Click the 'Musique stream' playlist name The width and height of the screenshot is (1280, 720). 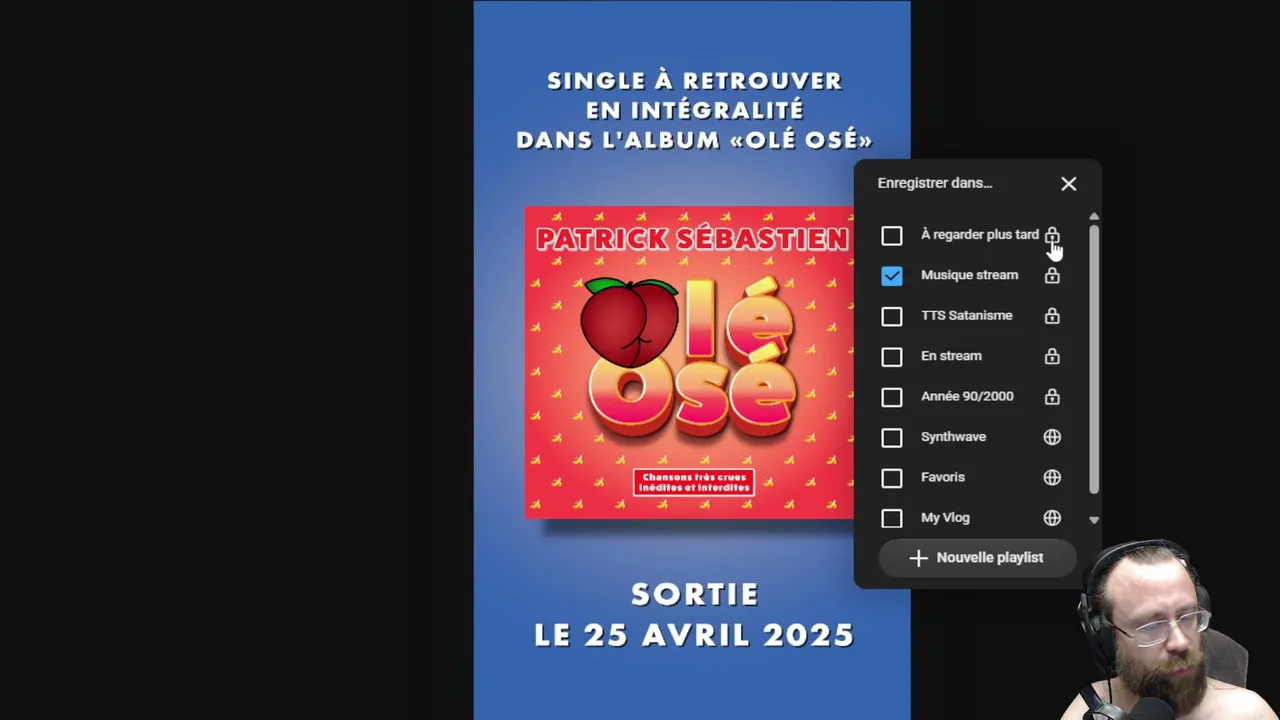[969, 275]
